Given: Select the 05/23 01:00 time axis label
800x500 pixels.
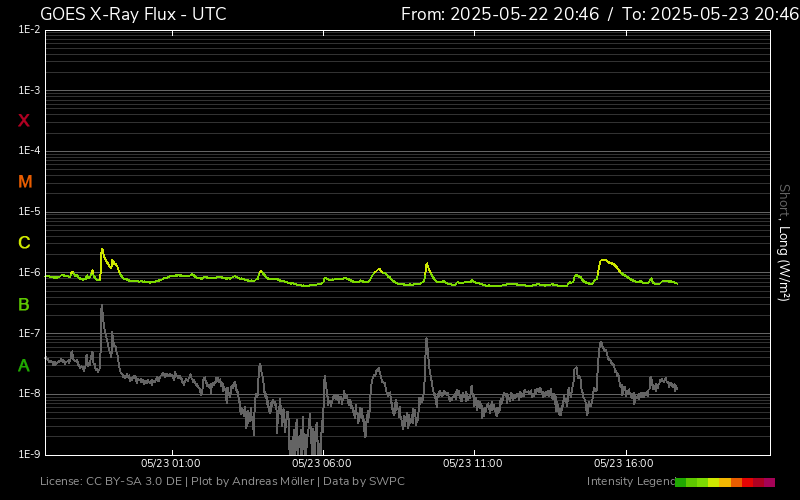Looking at the screenshot, I should click(x=170, y=464).
